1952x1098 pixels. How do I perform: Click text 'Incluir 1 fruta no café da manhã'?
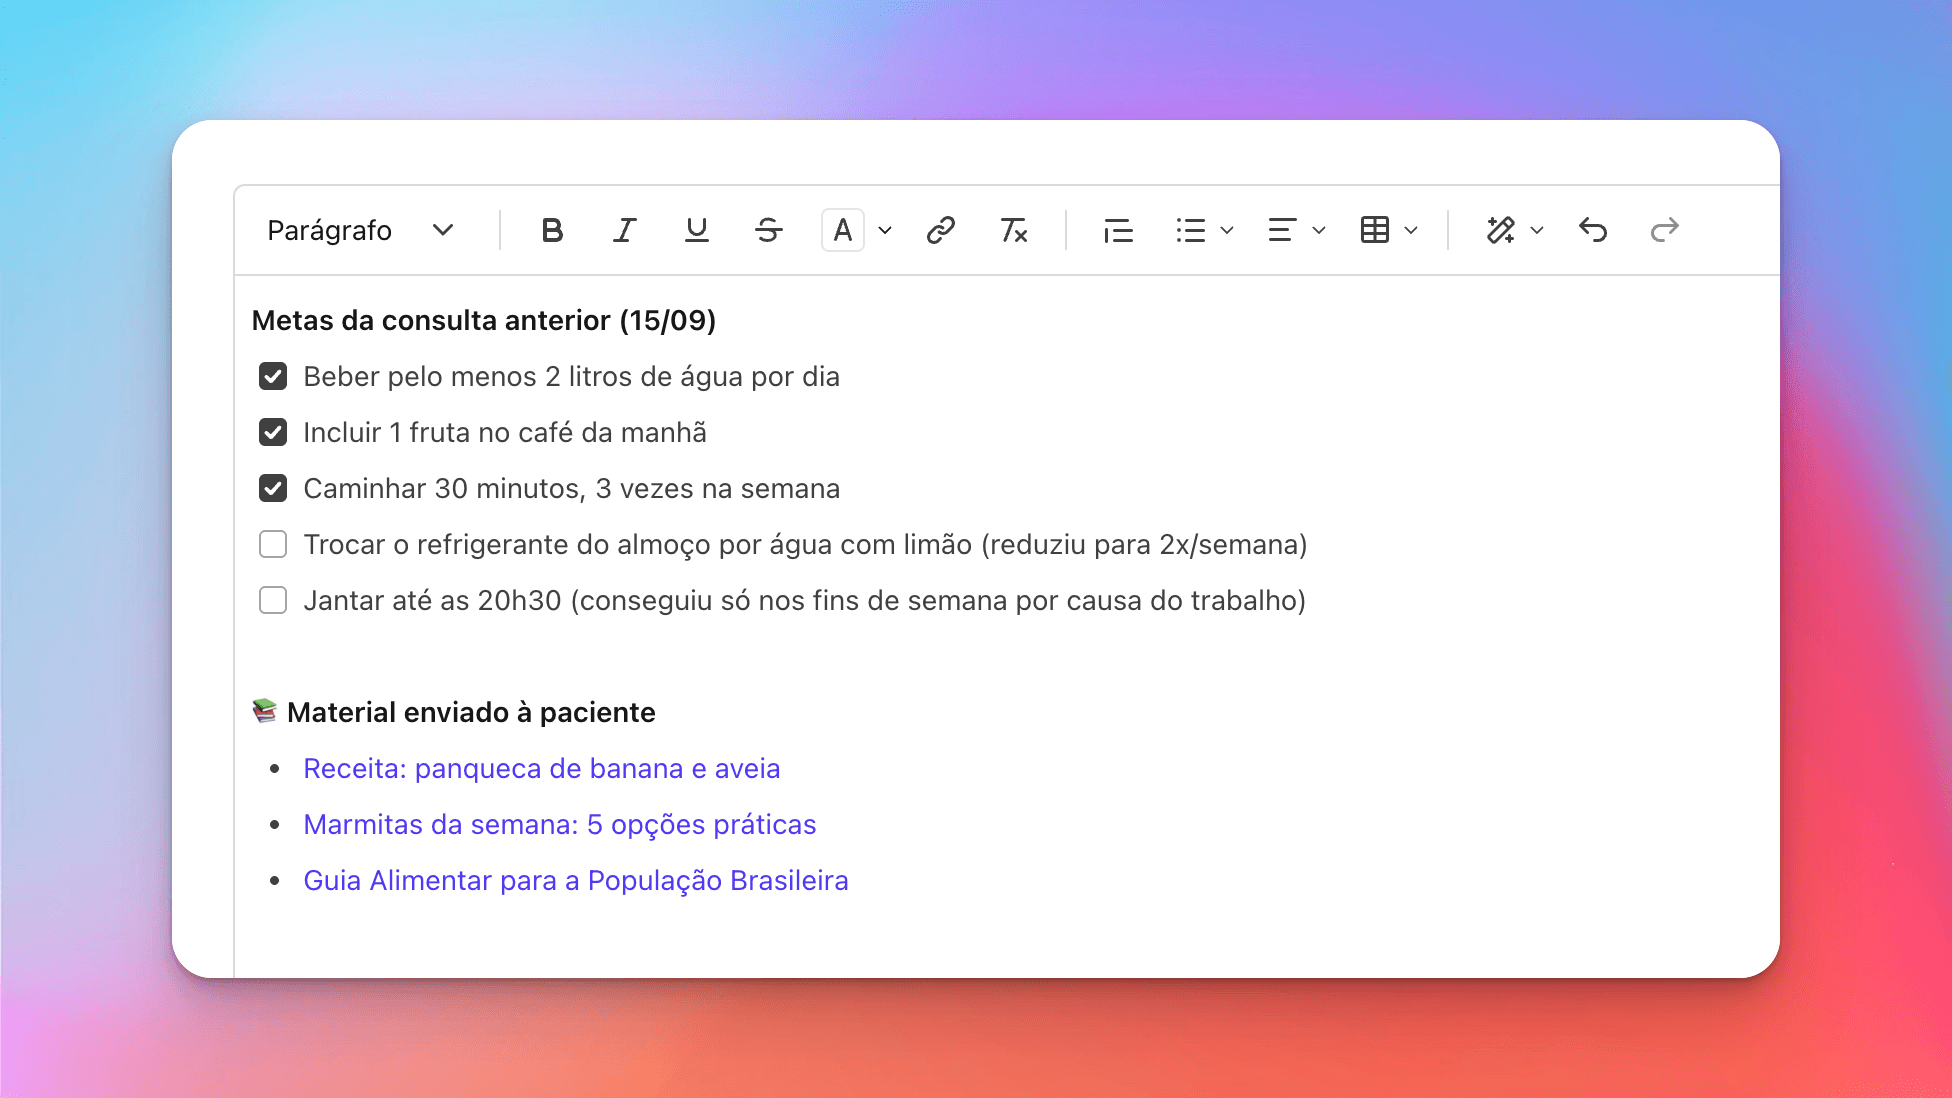click(505, 432)
